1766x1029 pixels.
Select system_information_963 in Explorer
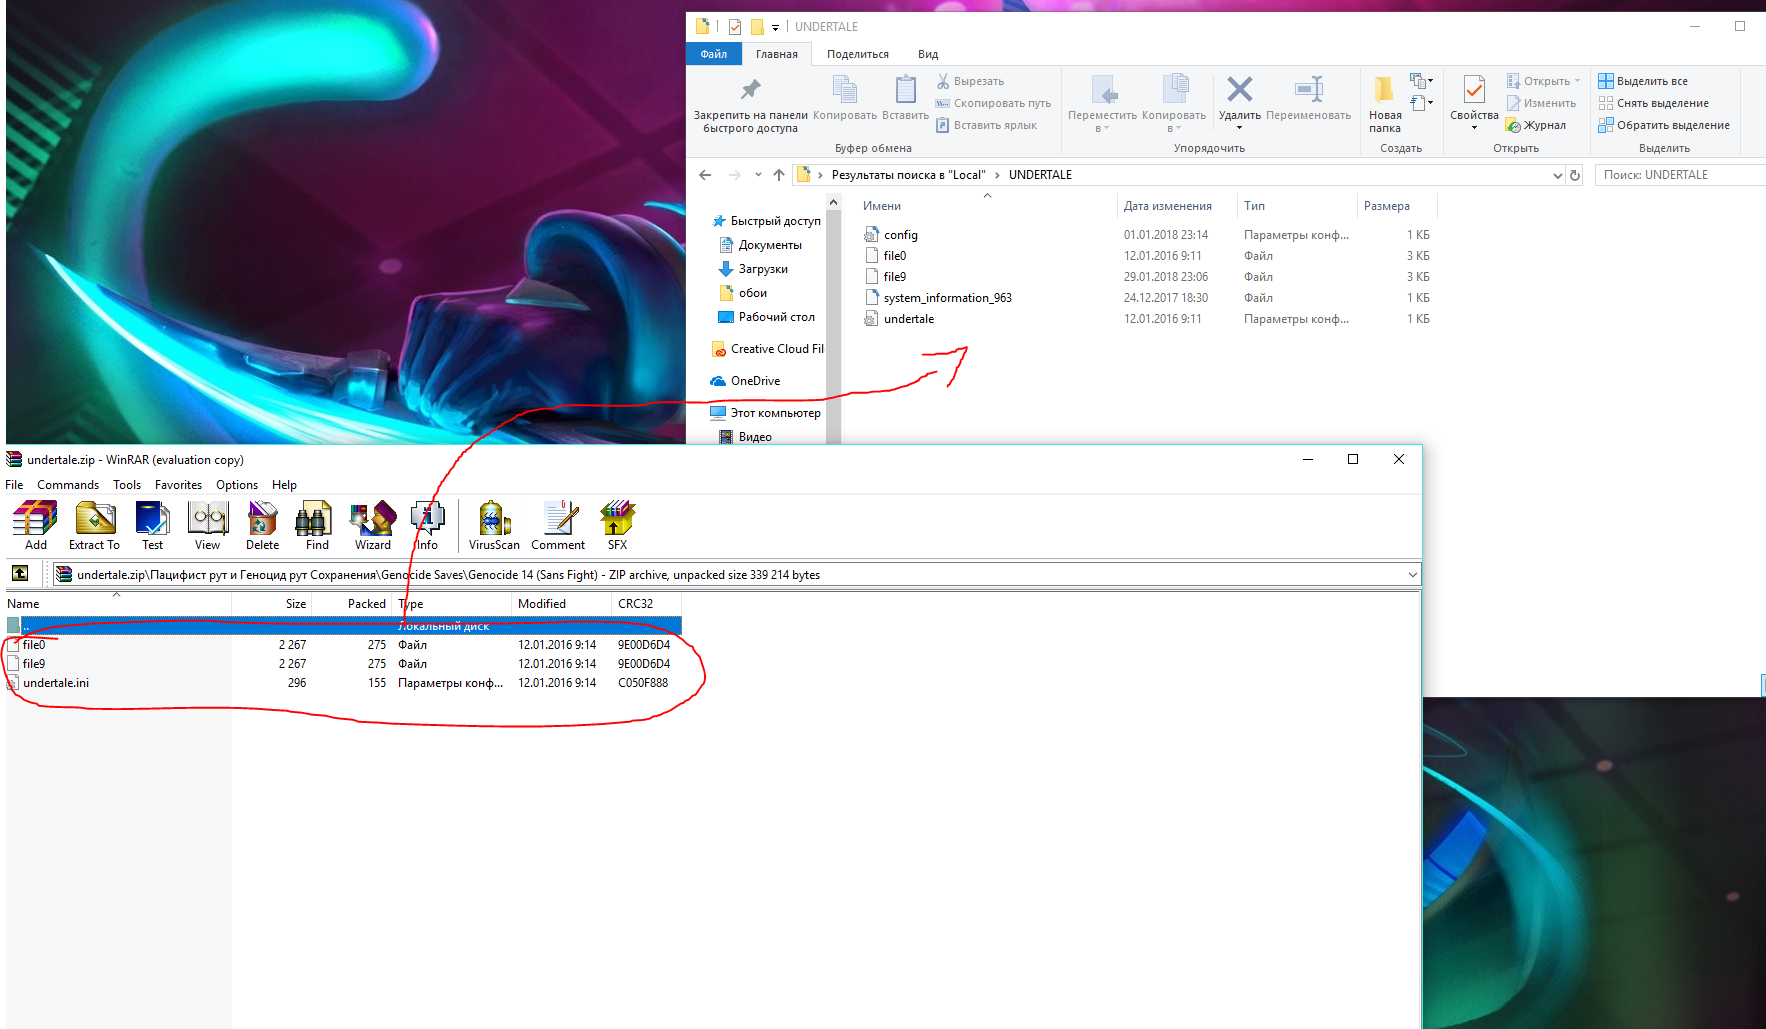pyautogui.click(x=1148, y=298)
